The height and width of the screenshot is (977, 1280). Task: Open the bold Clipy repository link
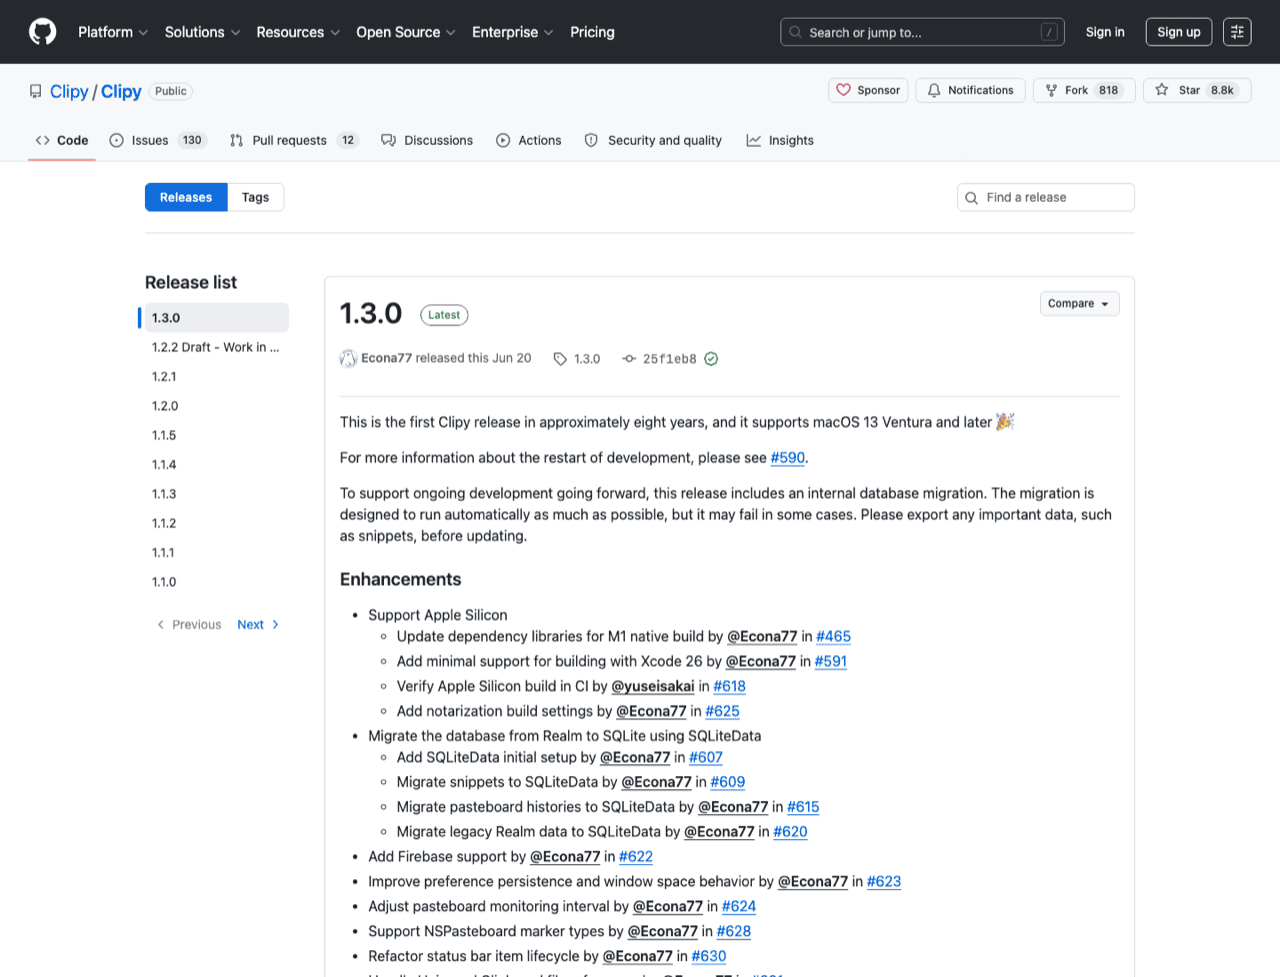(121, 91)
